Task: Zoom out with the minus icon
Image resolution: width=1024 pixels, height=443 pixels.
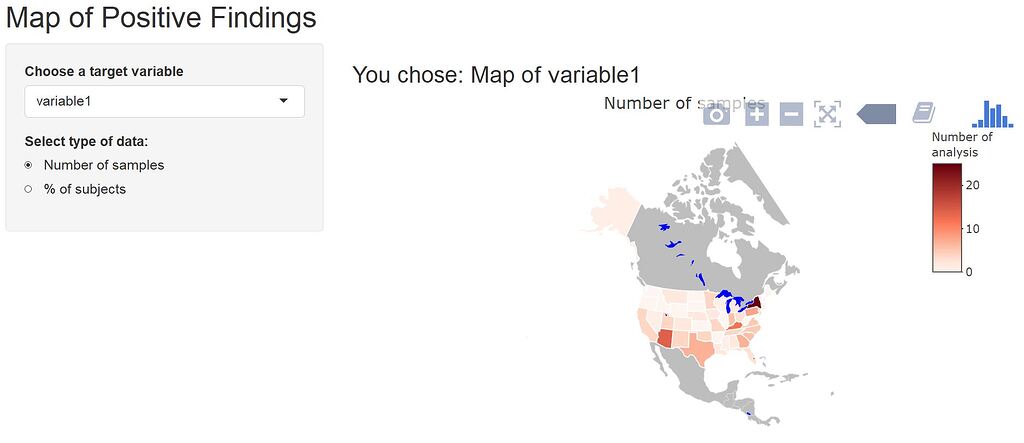Action: click(791, 114)
